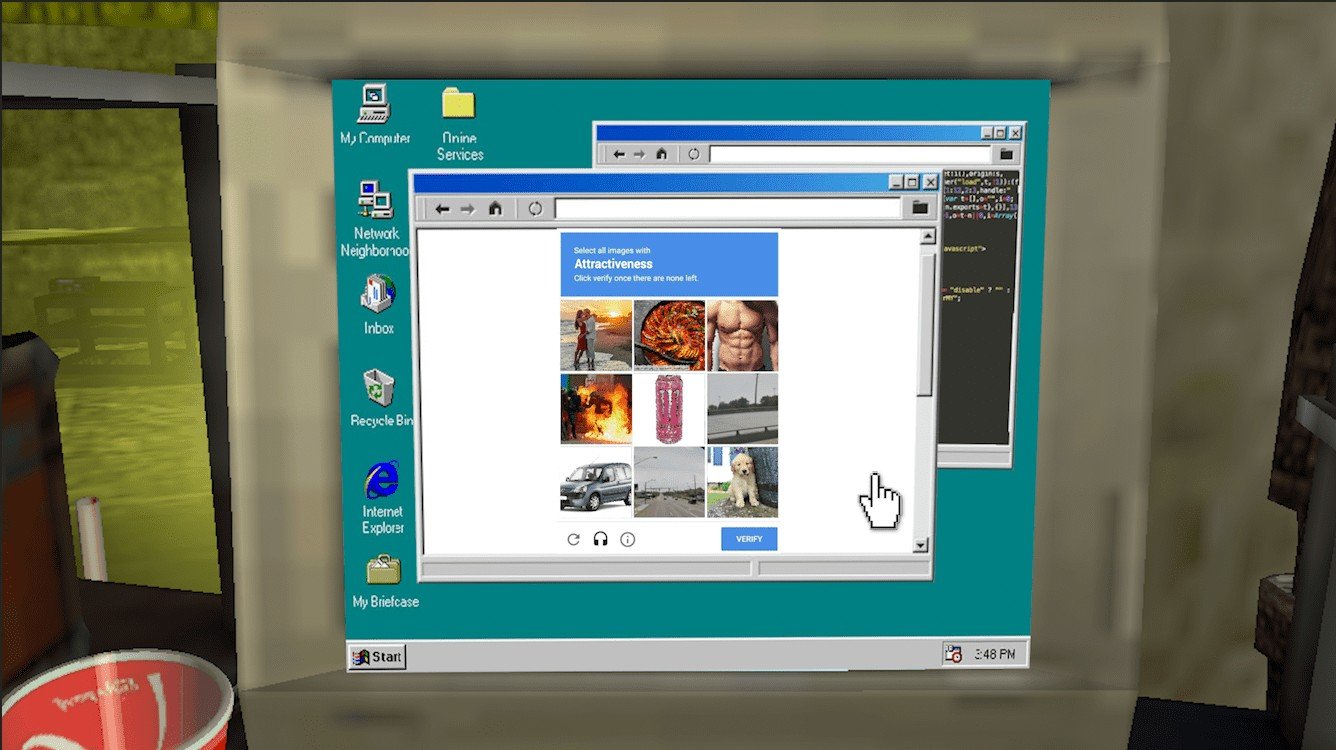This screenshot has height=750, width=1336.
Task: Click the system tray icon beside the clock
Action: coord(954,654)
